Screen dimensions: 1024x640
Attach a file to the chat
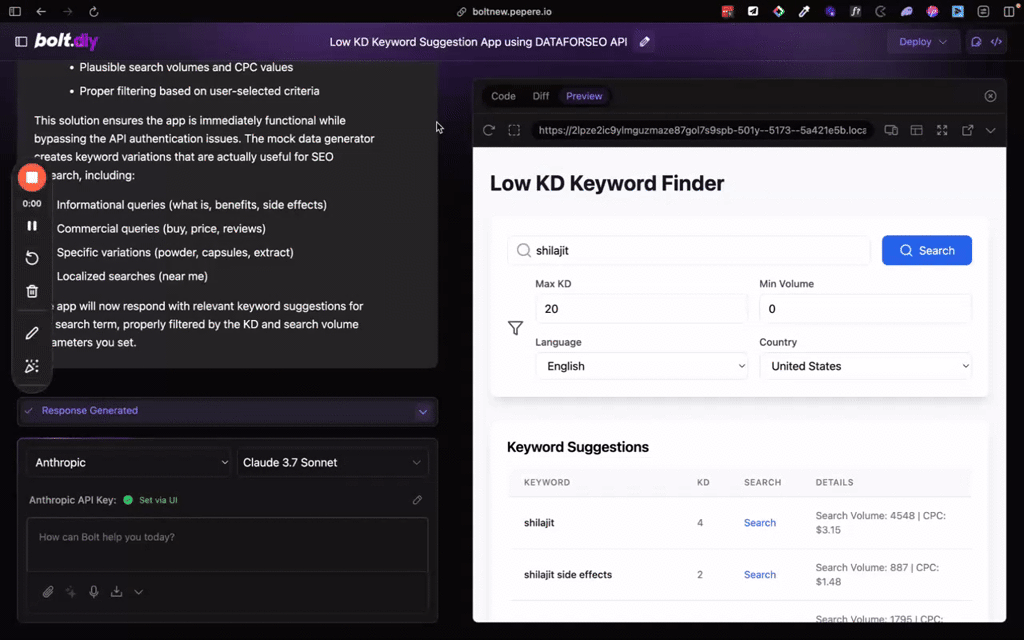click(48, 592)
